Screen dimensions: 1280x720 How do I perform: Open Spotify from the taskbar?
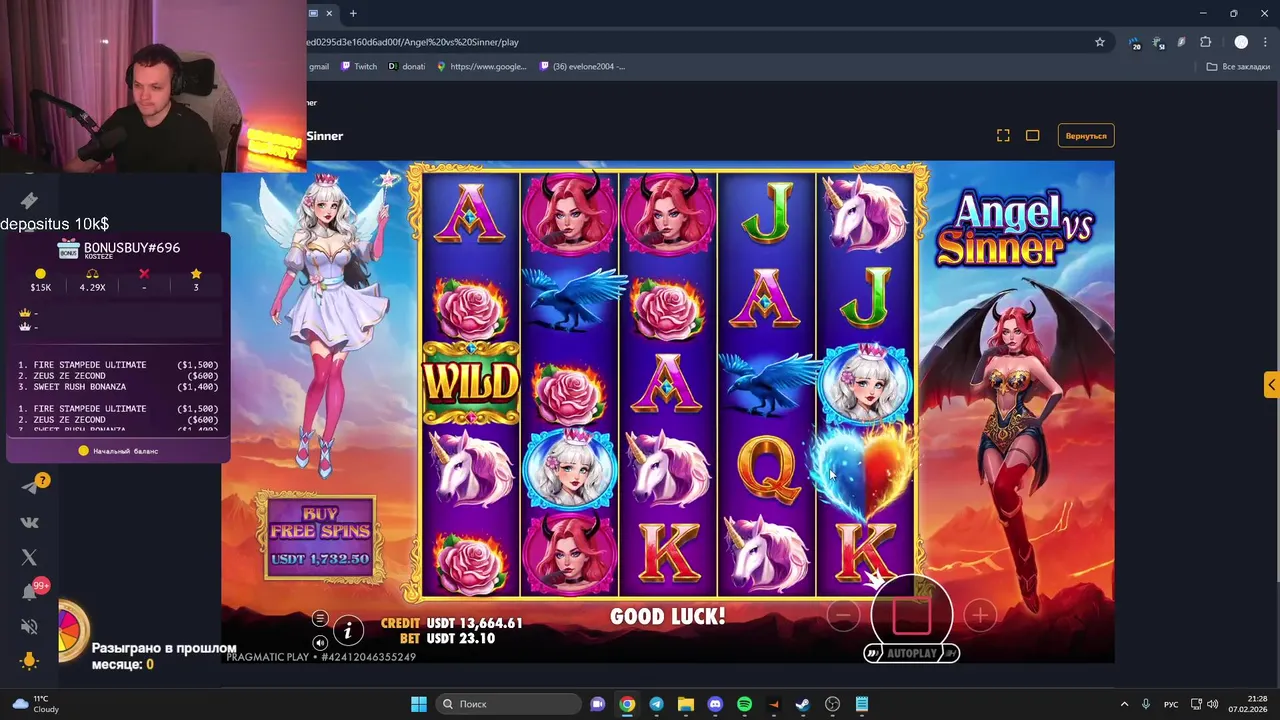[744, 704]
